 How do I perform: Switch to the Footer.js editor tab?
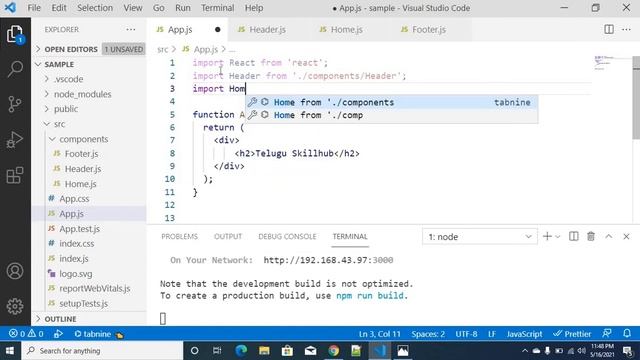pos(431,29)
